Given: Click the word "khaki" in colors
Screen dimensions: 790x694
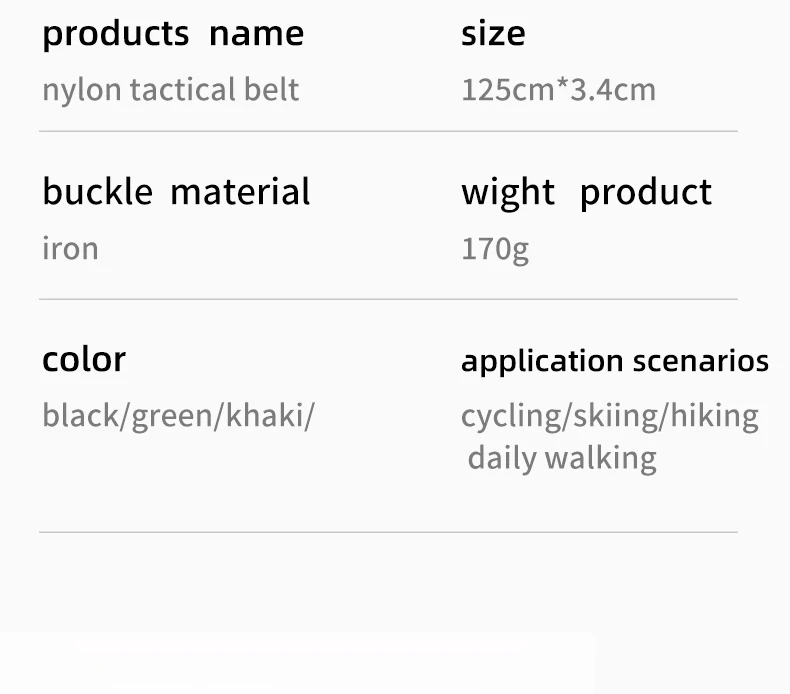Looking at the screenshot, I should click(265, 415).
